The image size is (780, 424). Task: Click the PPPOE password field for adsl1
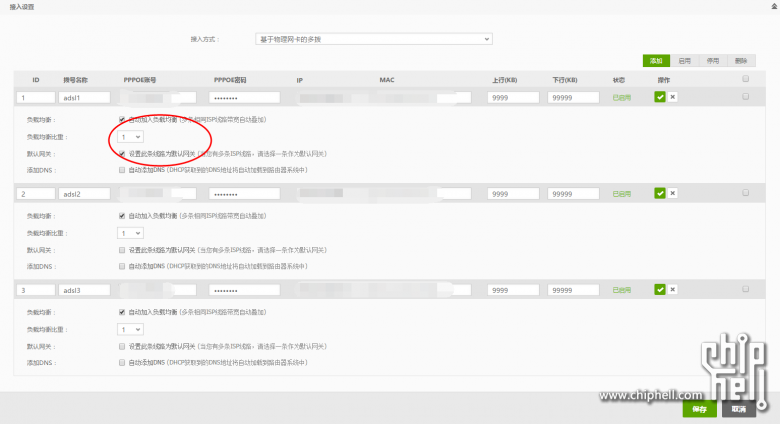[x=244, y=98]
